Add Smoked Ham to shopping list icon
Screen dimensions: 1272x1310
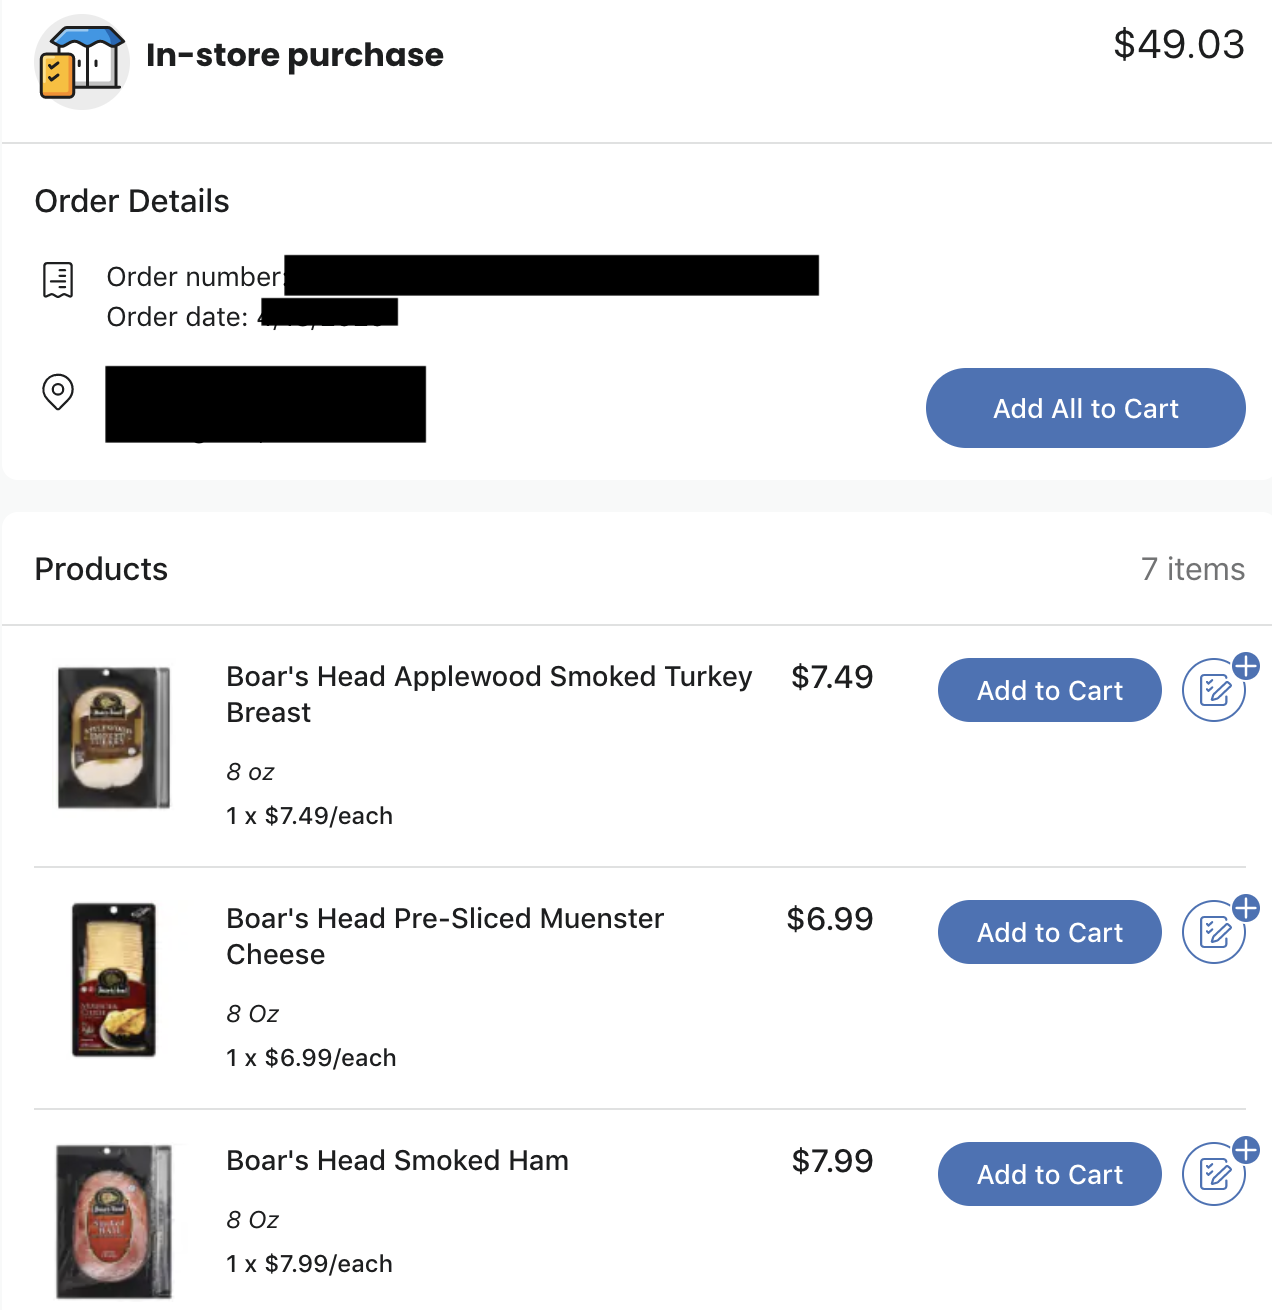pos(1215,1173)
